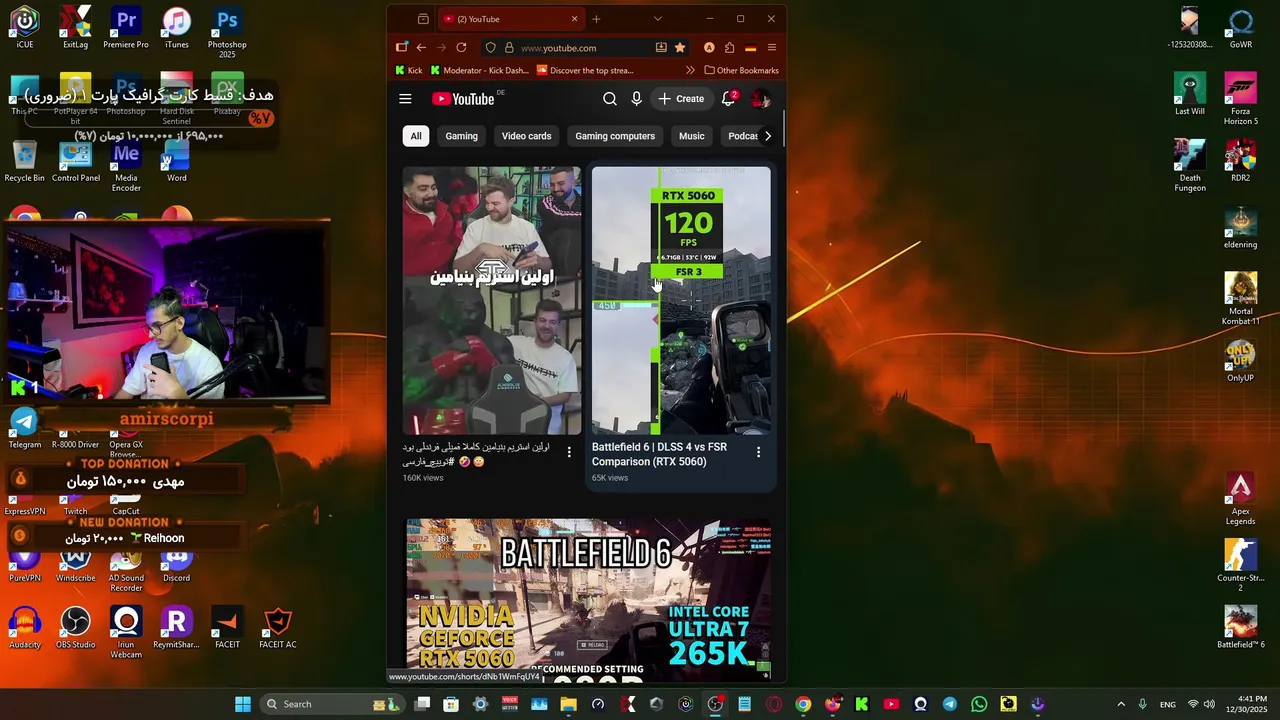Open the Discover the top streams bookmark
The width and height of the screenshot is (1280, 720).
click(x=585, y=70)
